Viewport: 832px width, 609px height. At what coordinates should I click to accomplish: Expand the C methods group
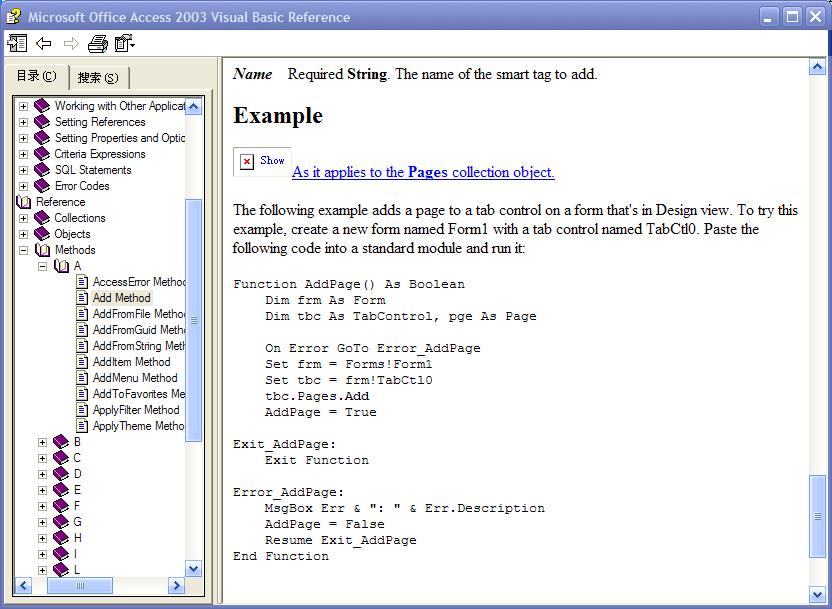coord(42,458)
